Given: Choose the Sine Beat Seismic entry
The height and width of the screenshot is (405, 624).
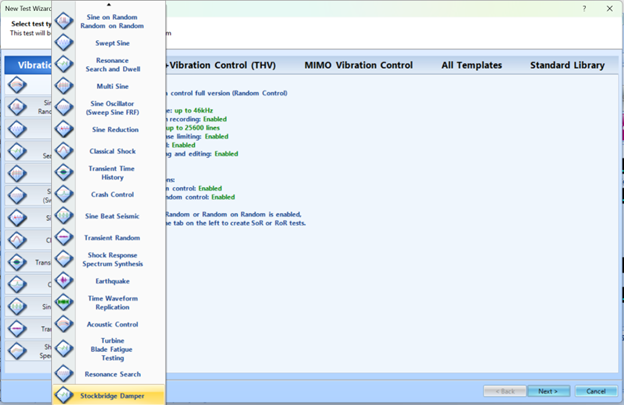Looking at the screenshot, I should pyautogui.click(x=112, y=216).
